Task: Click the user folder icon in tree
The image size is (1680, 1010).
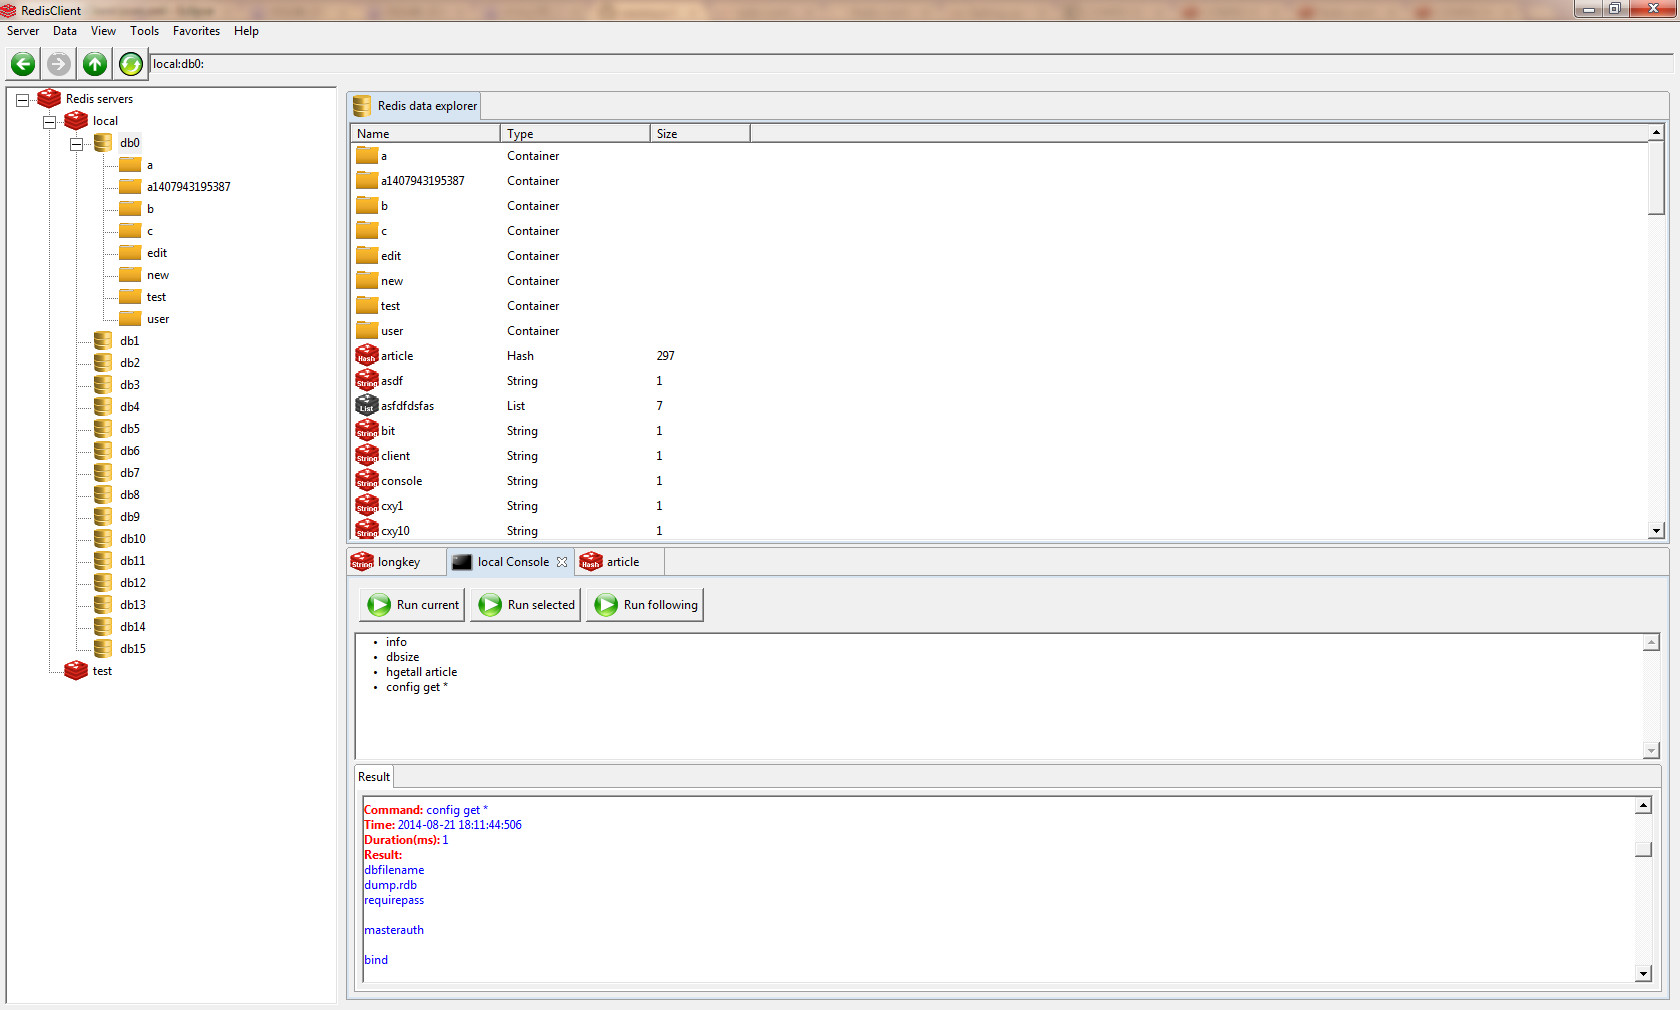Action: [x=130, y=318]
